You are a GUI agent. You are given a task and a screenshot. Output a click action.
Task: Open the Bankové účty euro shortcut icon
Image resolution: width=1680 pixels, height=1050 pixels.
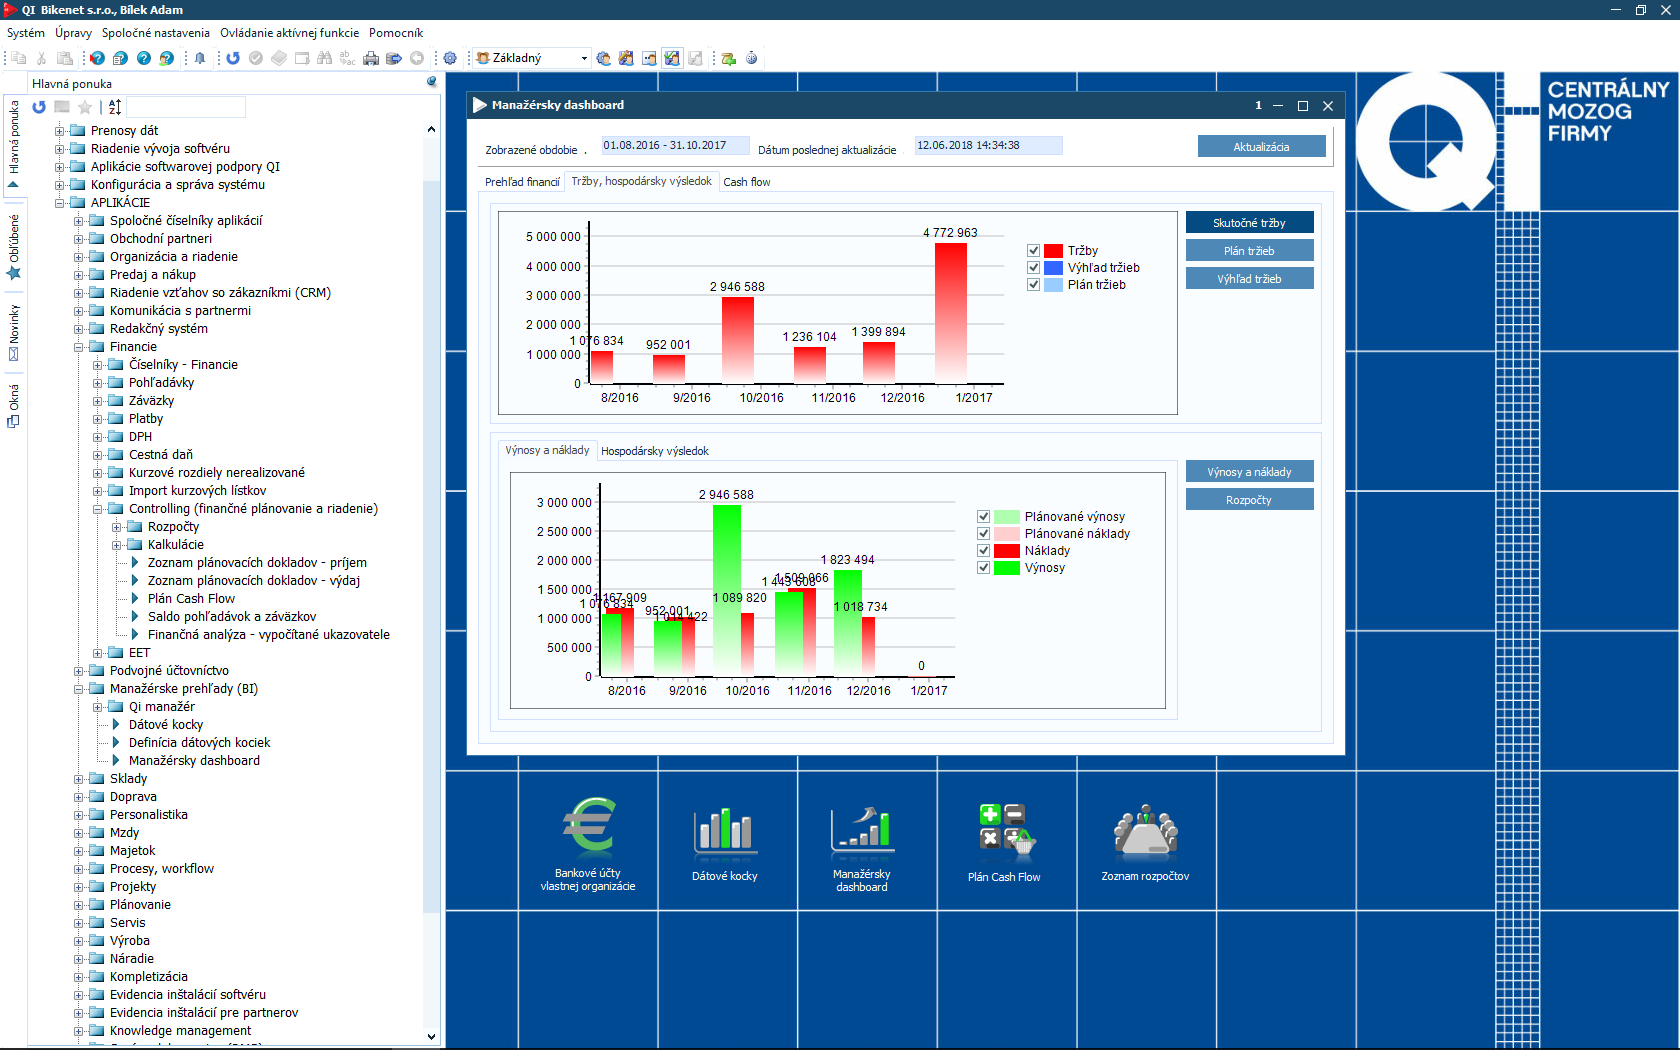(x=588, y=826)
